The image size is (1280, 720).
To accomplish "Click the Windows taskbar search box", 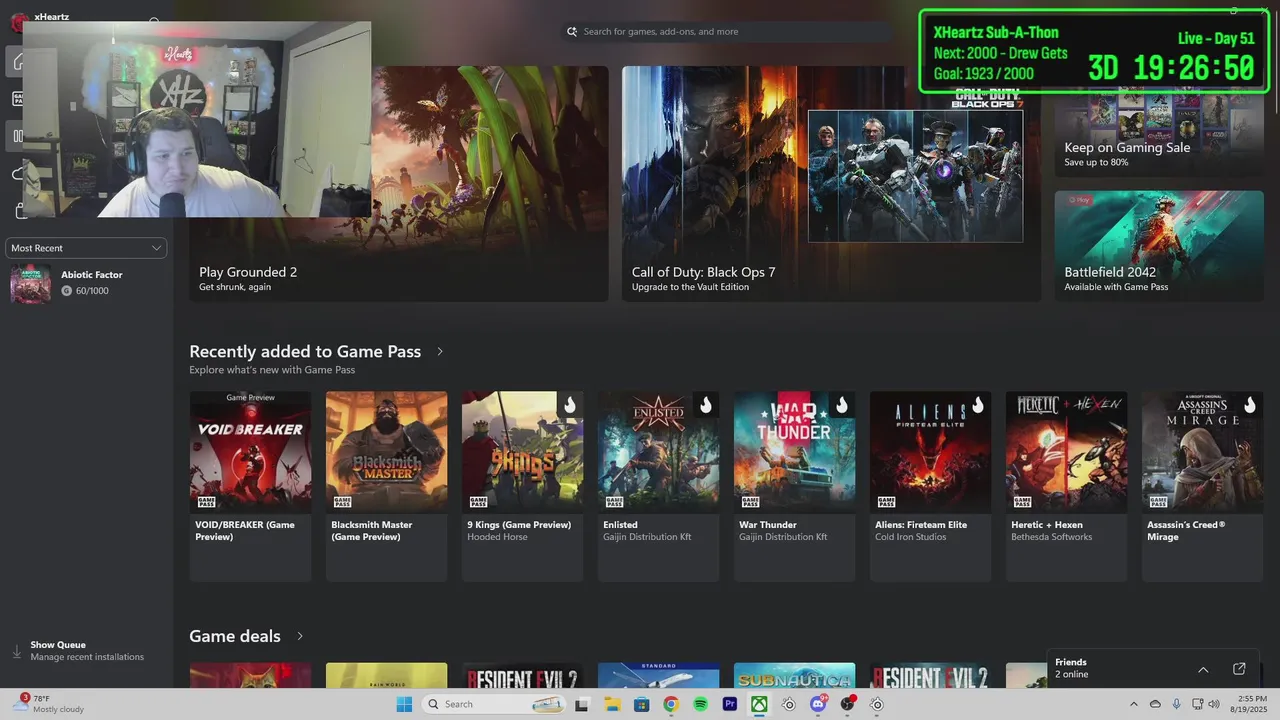I will click(x=491, y=704).
